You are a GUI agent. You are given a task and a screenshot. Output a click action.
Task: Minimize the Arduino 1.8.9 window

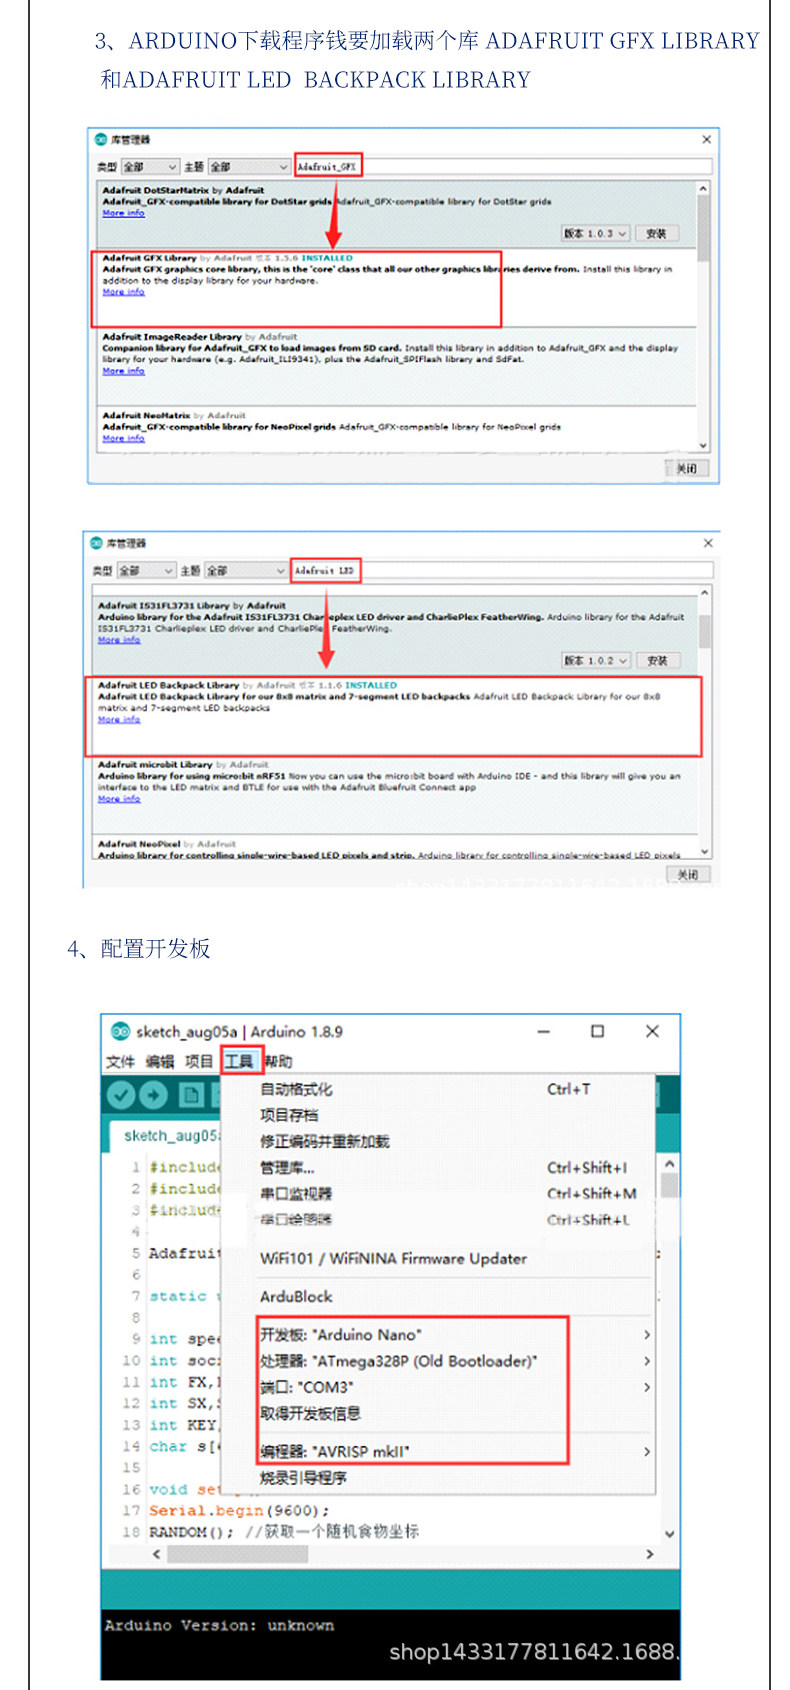(544, 1031)
